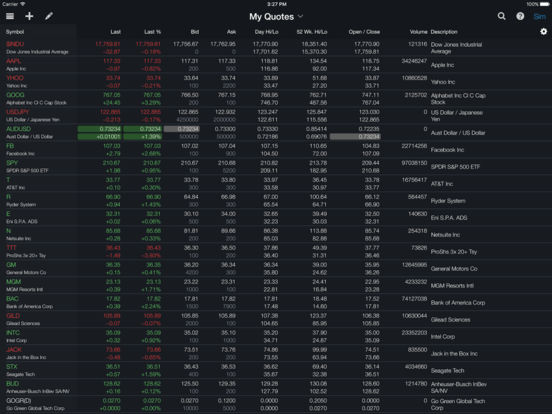The height and width of the screenshot is (414, 552).
Task: Select the YHOO symbol
Action: (x=15, y=78)
